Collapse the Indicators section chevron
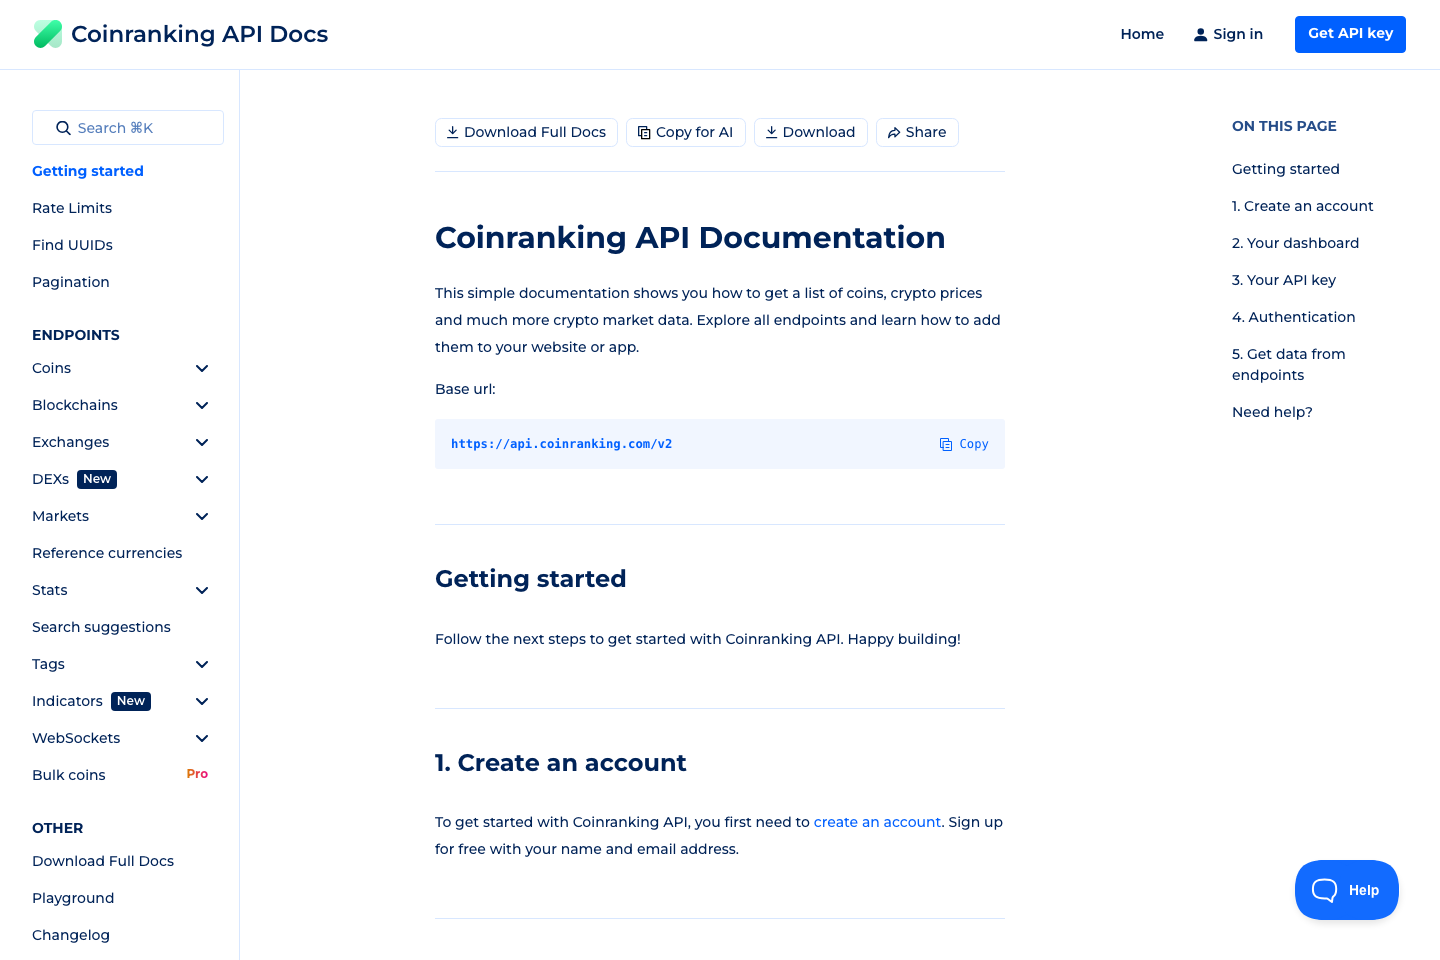The image size is (1440, 960). 202,701
